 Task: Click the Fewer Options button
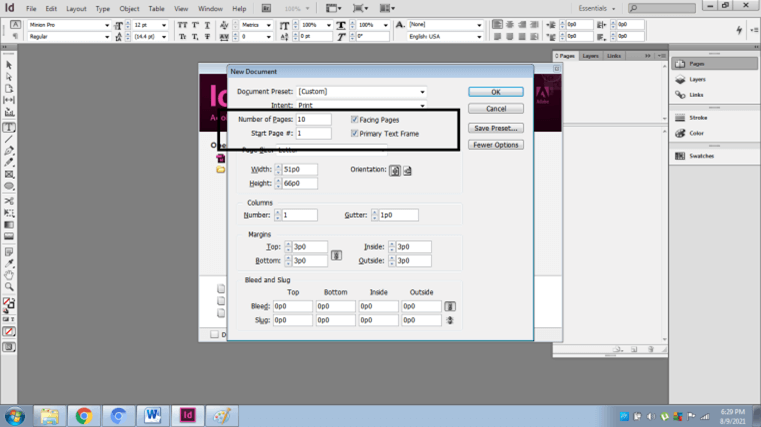tap(496, 145)
